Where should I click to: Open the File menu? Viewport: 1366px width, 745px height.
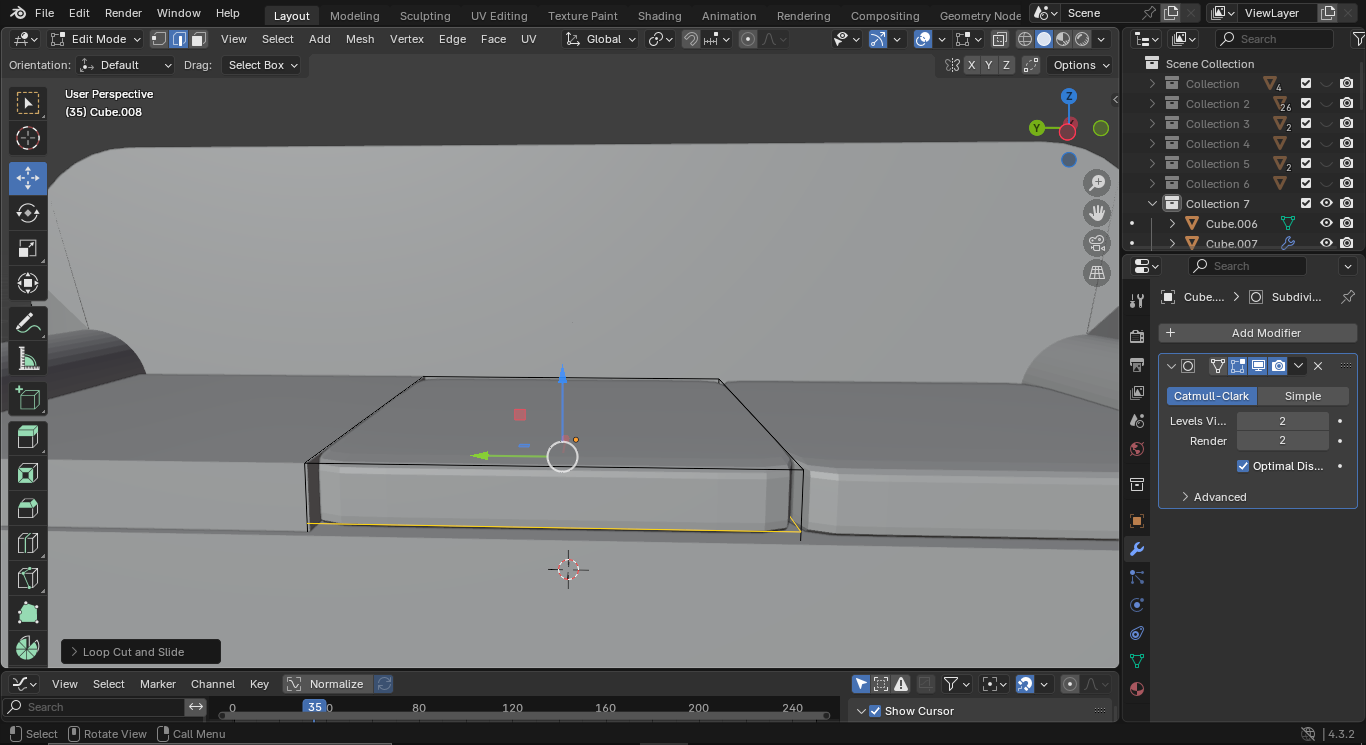pyautogui.click(x=44, y=13)
